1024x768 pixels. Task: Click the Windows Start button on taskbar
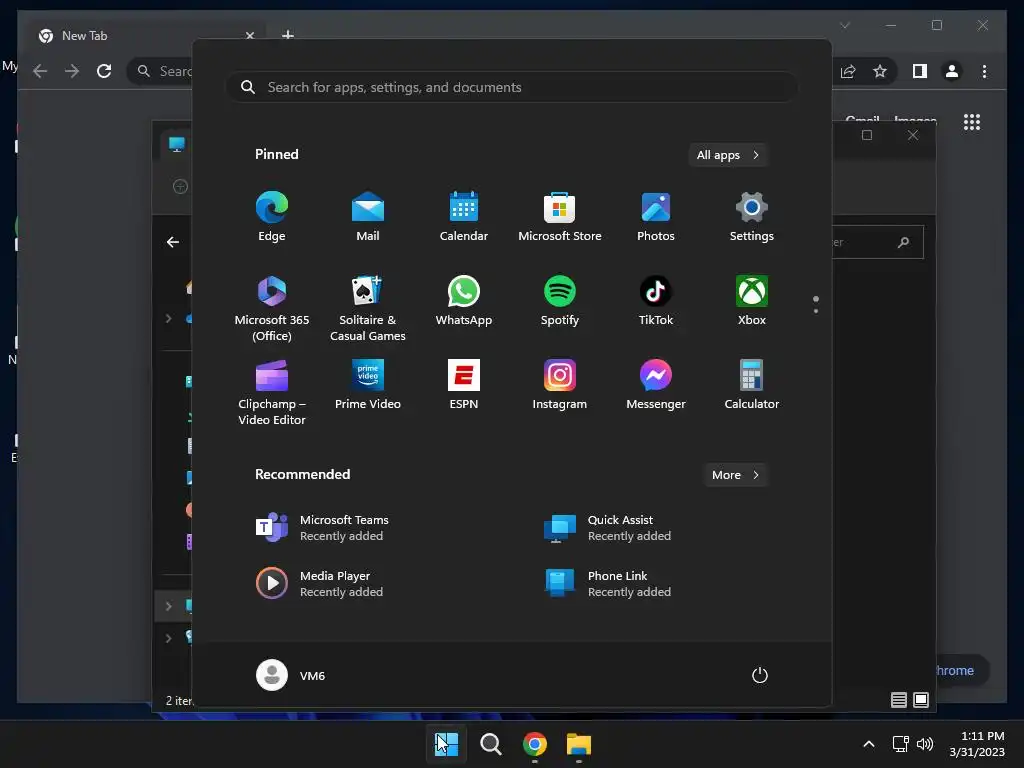(x=447, y=744)
